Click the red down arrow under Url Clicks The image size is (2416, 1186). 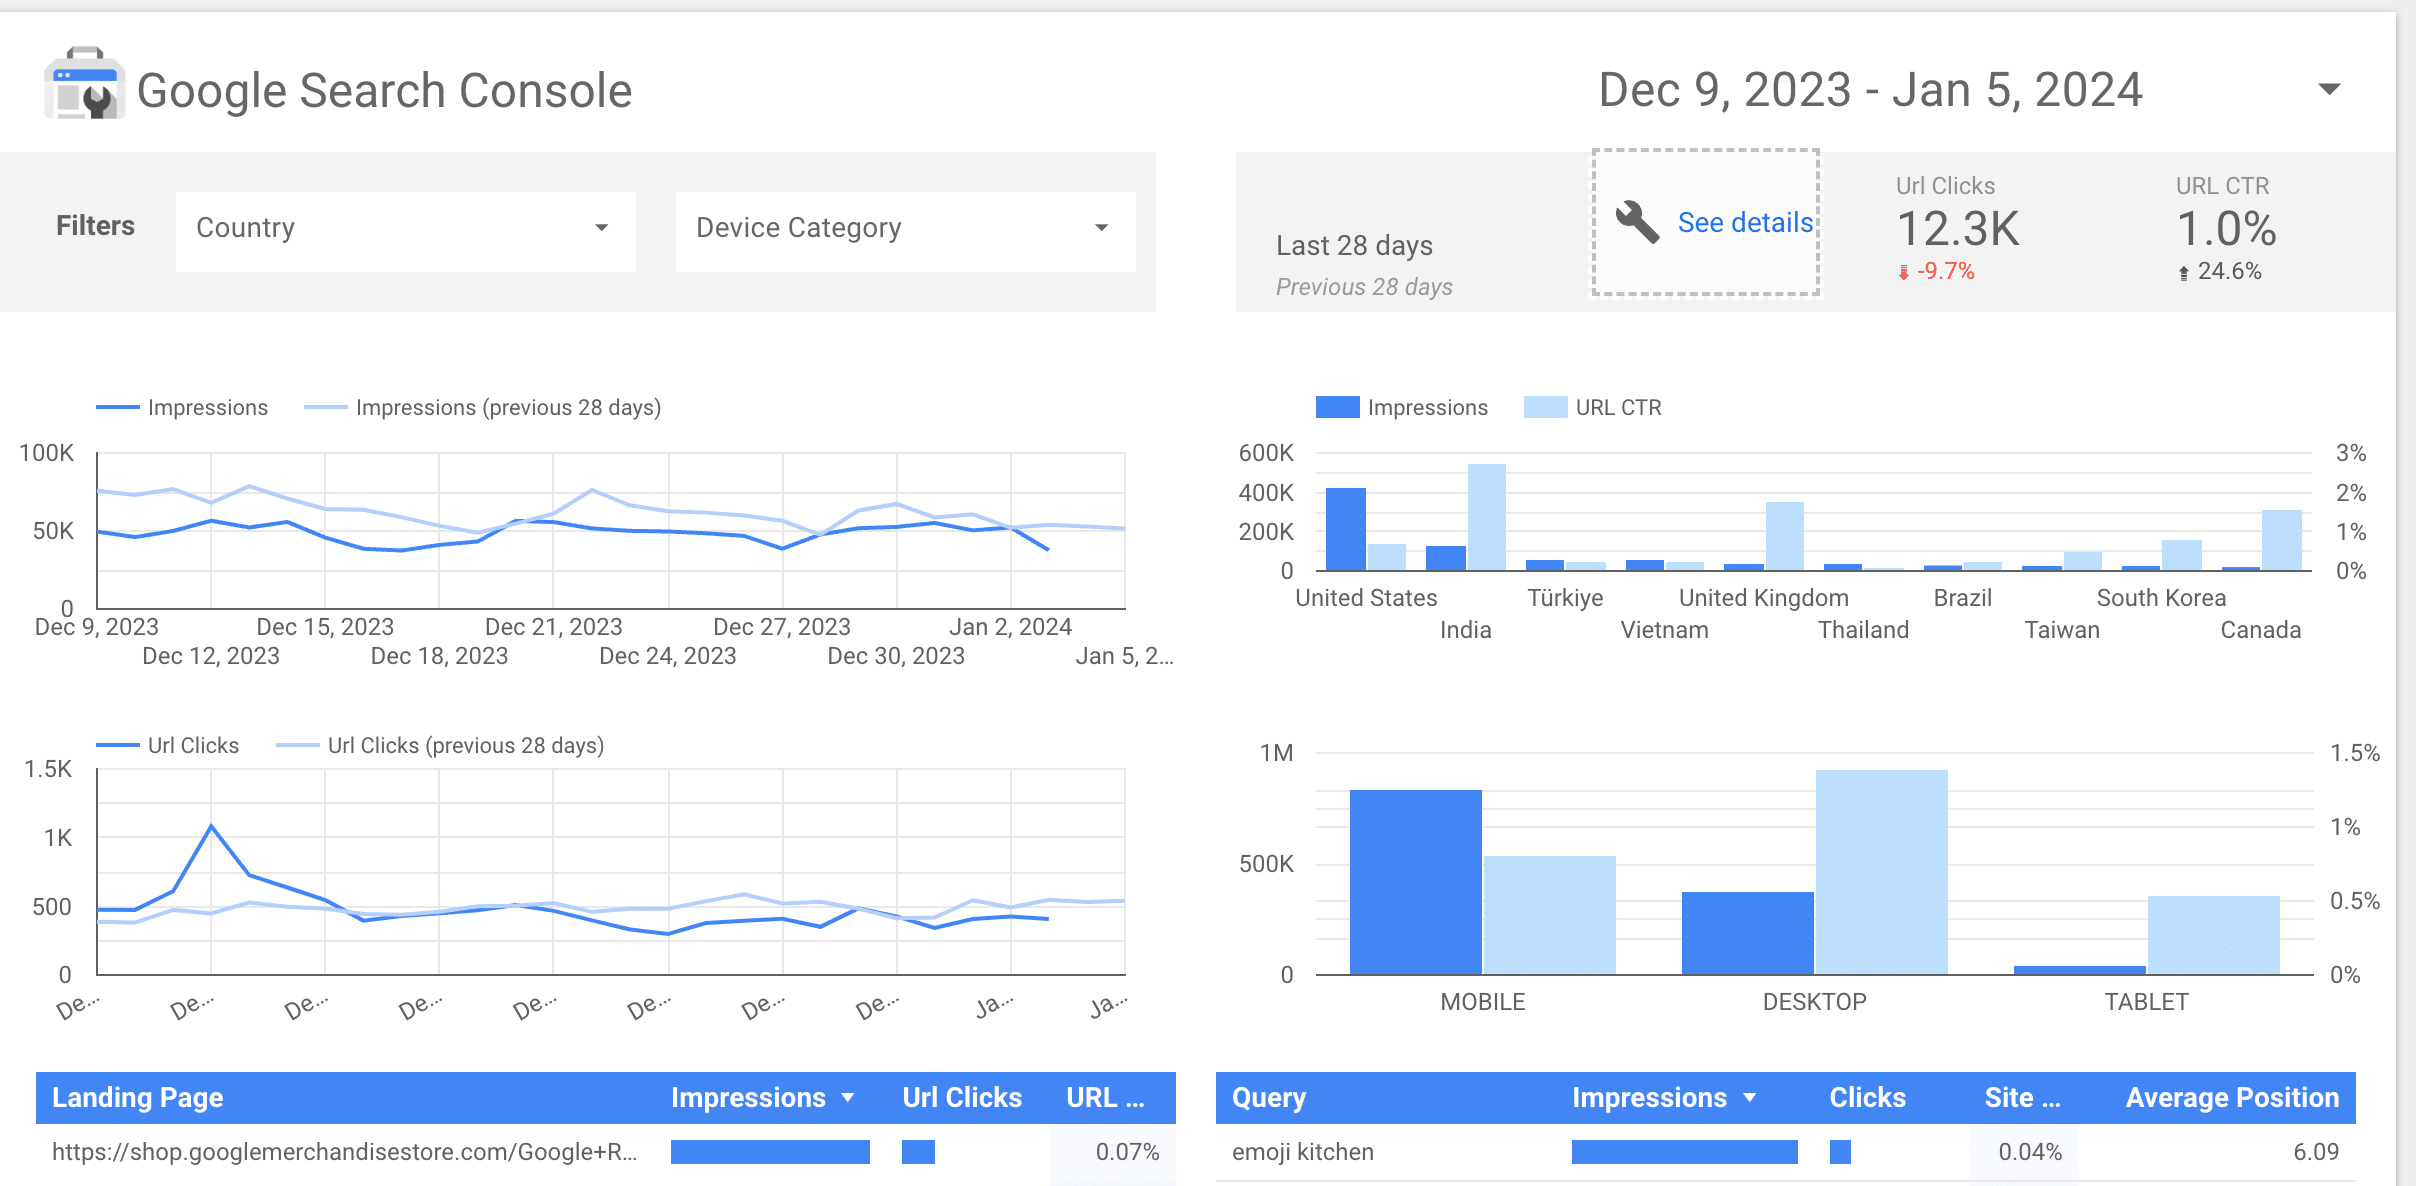click(1904, 272)
